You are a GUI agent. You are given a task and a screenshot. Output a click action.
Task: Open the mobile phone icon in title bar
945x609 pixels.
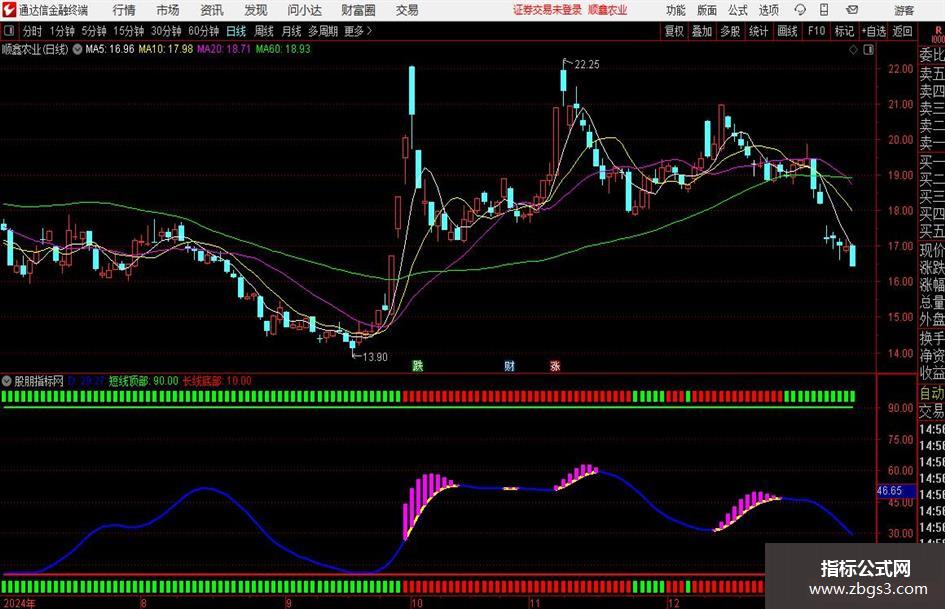click(824, 10)
